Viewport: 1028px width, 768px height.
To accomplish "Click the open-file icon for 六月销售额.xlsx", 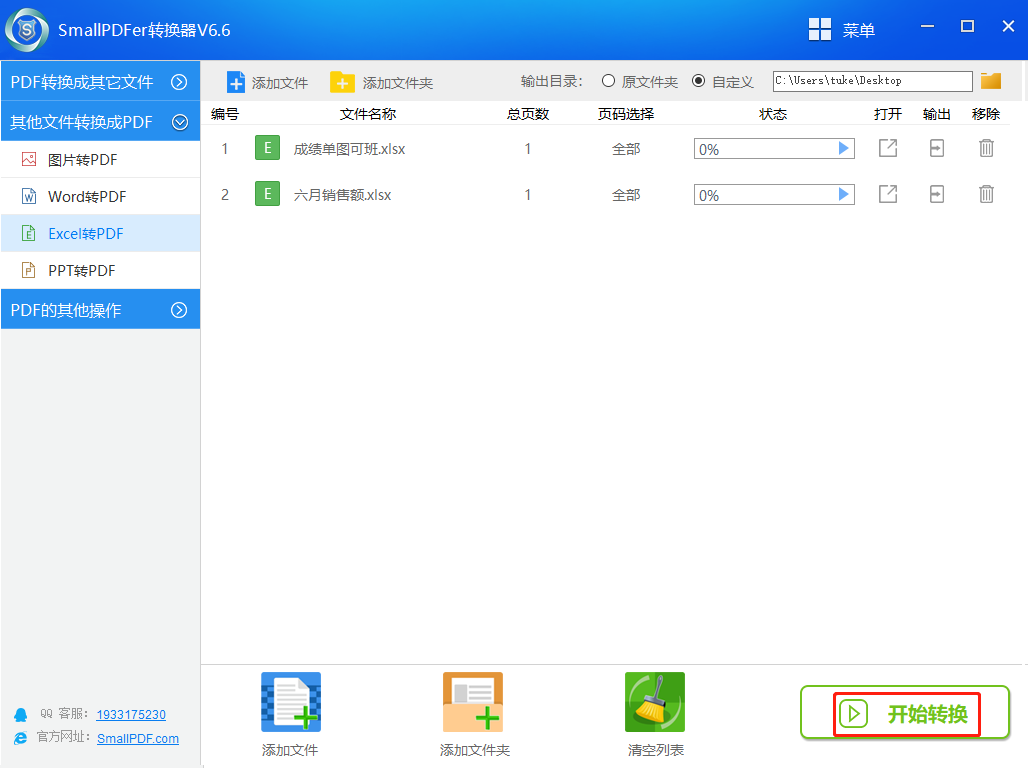I will point(887,194).
